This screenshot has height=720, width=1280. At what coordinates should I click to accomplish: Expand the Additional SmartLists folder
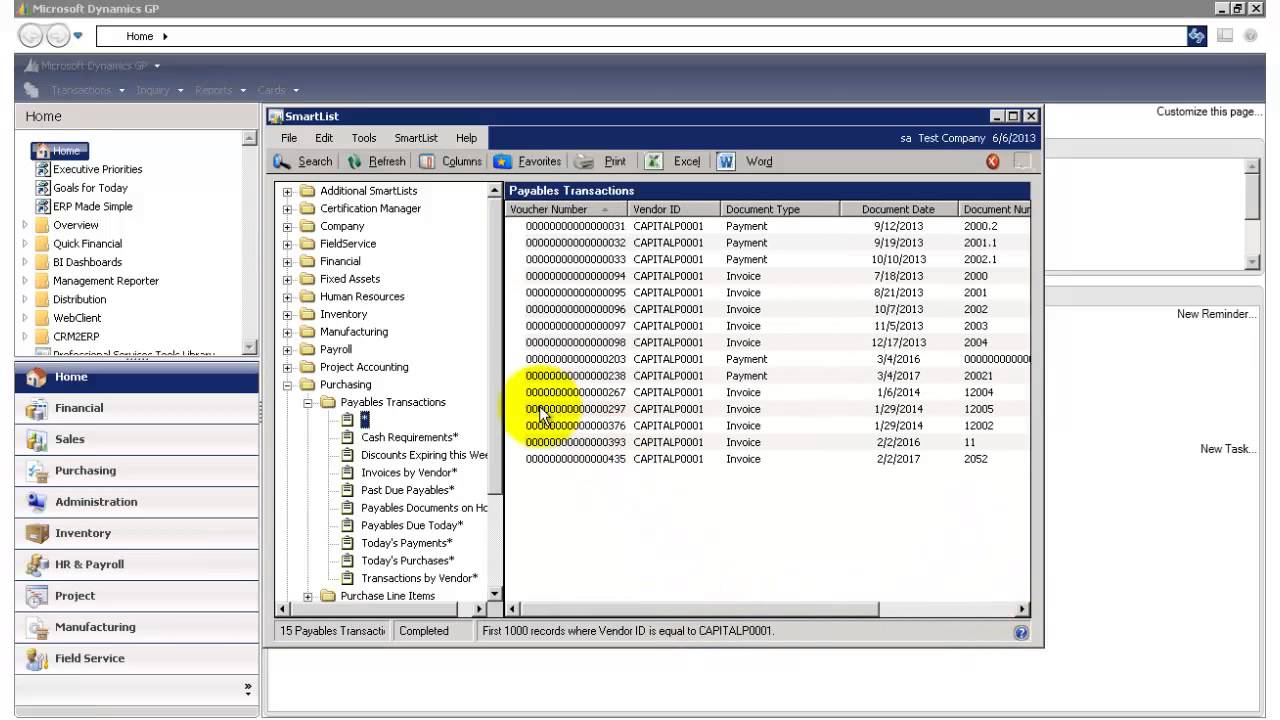click(287, 191)
